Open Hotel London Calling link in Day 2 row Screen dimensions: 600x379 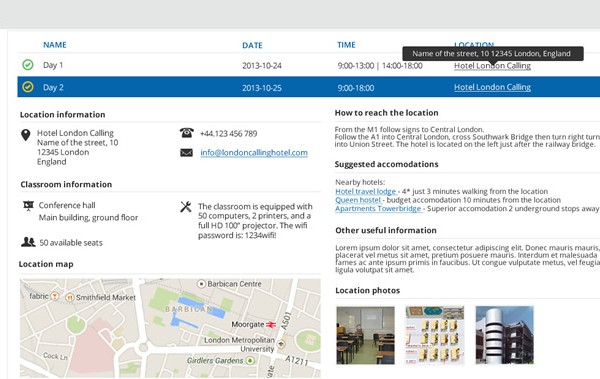[x=492, y=87]
